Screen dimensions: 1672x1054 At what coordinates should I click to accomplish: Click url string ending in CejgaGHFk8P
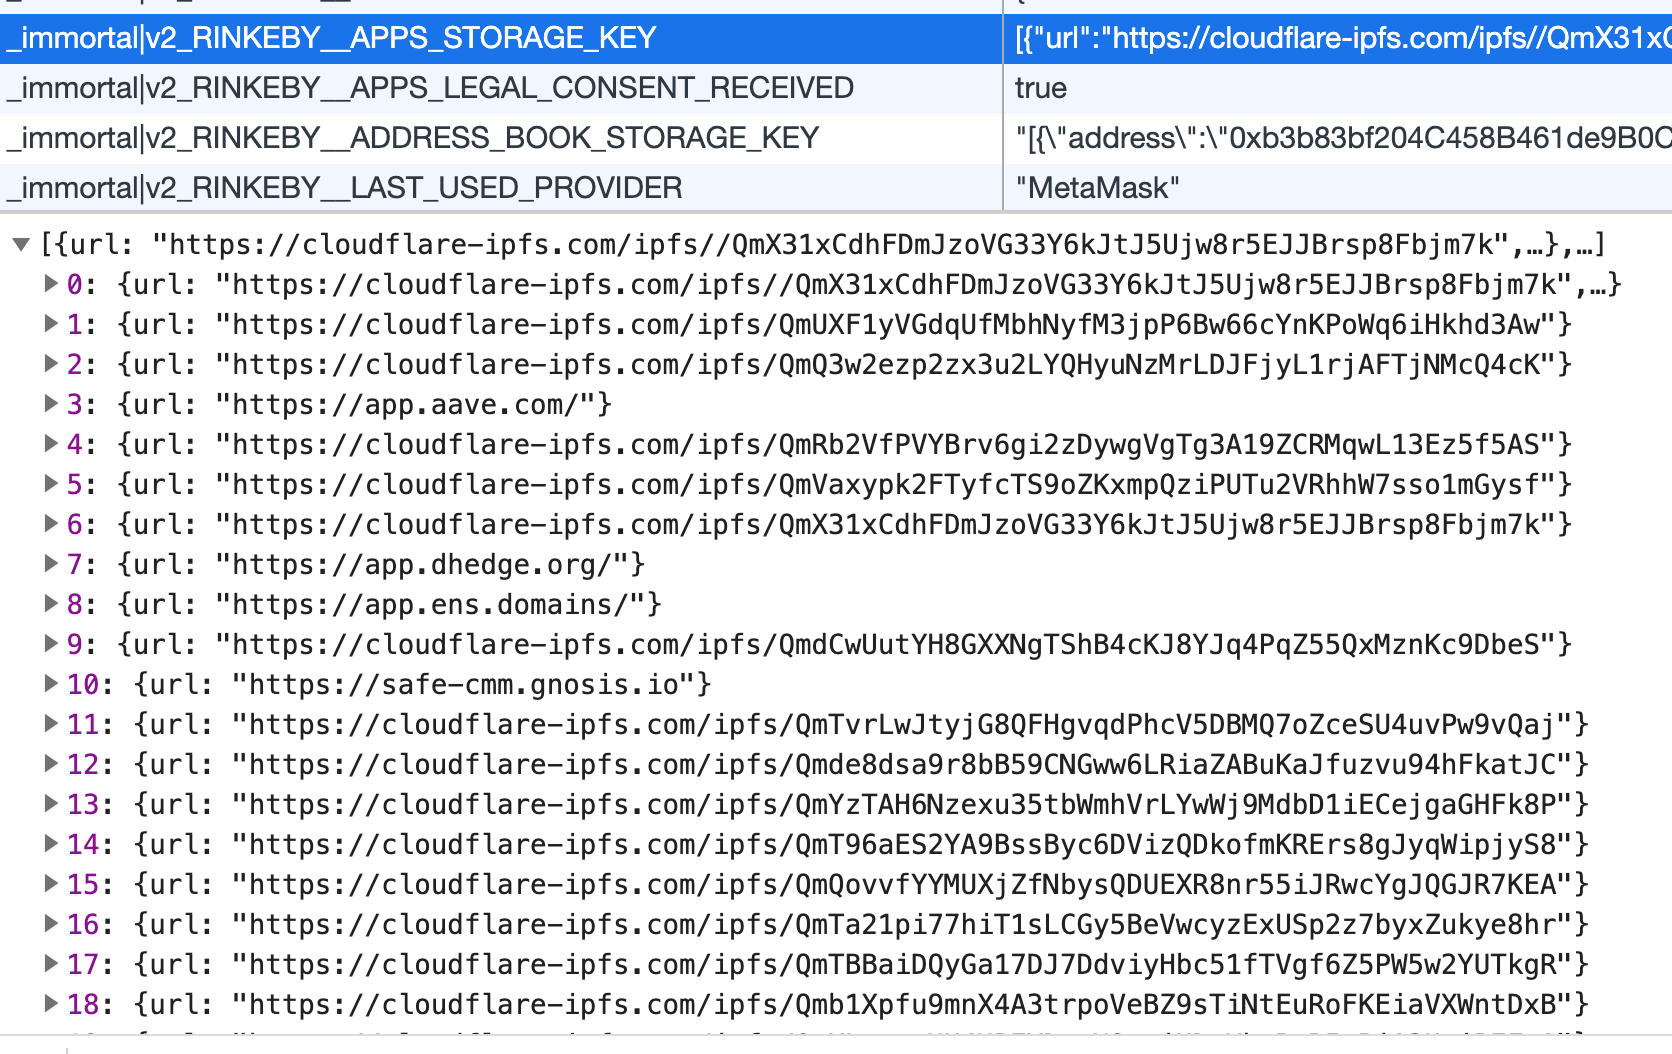903,804
